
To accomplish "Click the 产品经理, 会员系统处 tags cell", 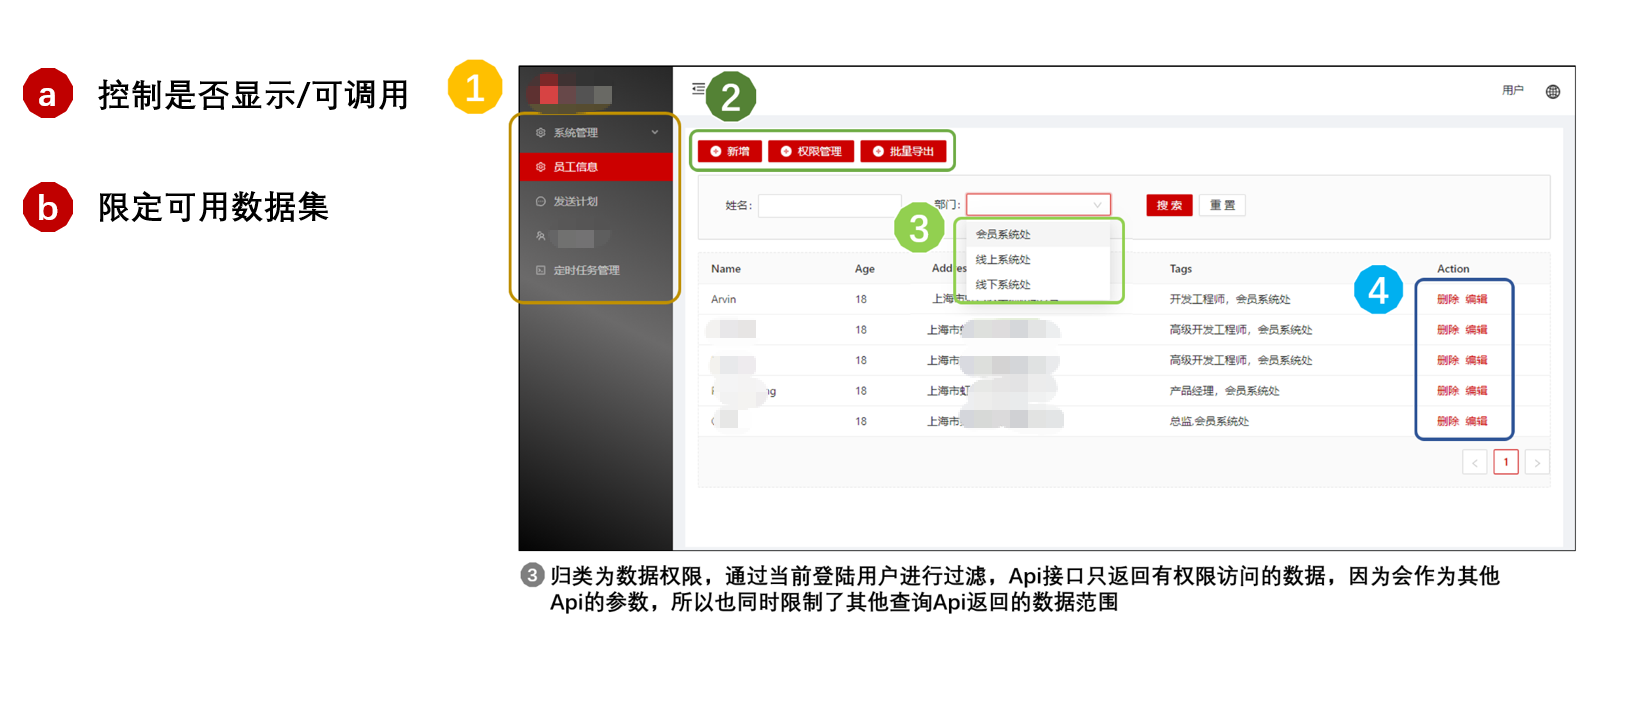I will coord(1225,391).
